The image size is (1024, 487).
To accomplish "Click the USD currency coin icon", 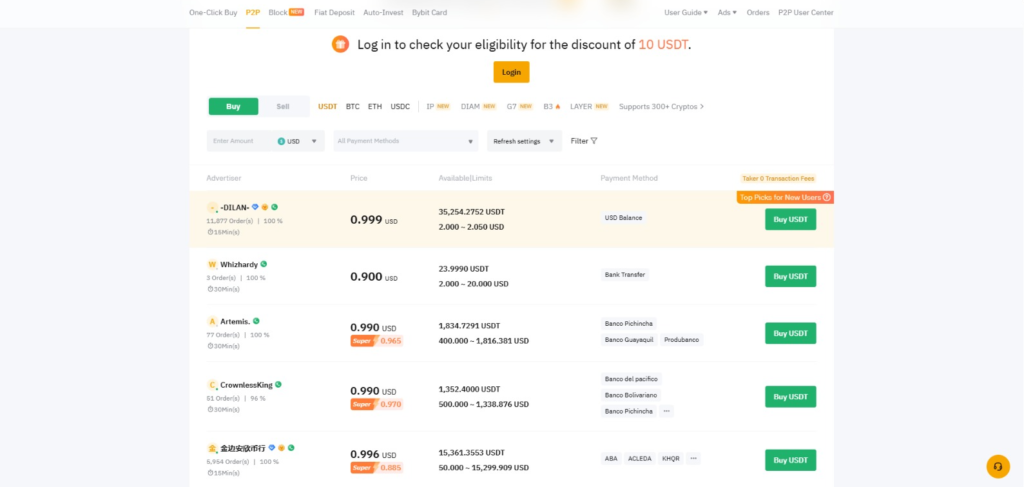I will click(281, 141).
